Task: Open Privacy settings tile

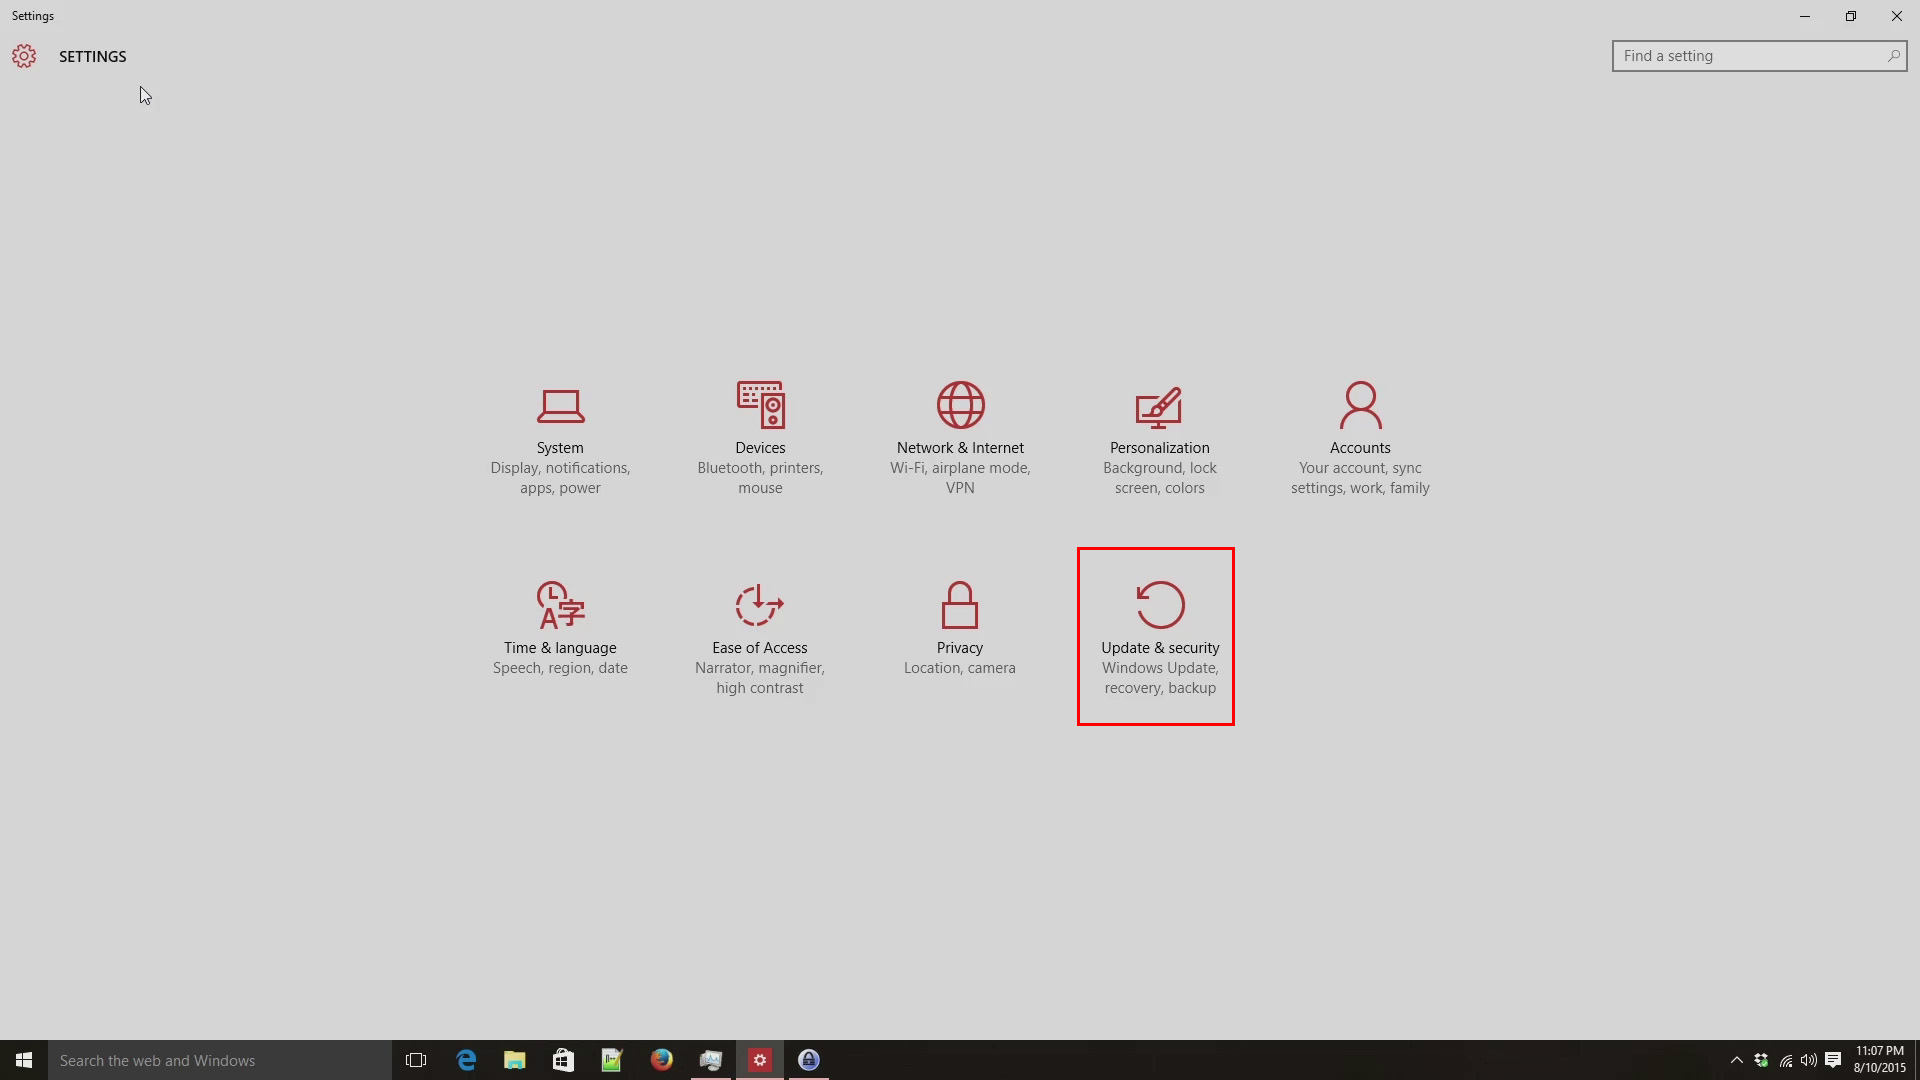Action: point(960,627)
